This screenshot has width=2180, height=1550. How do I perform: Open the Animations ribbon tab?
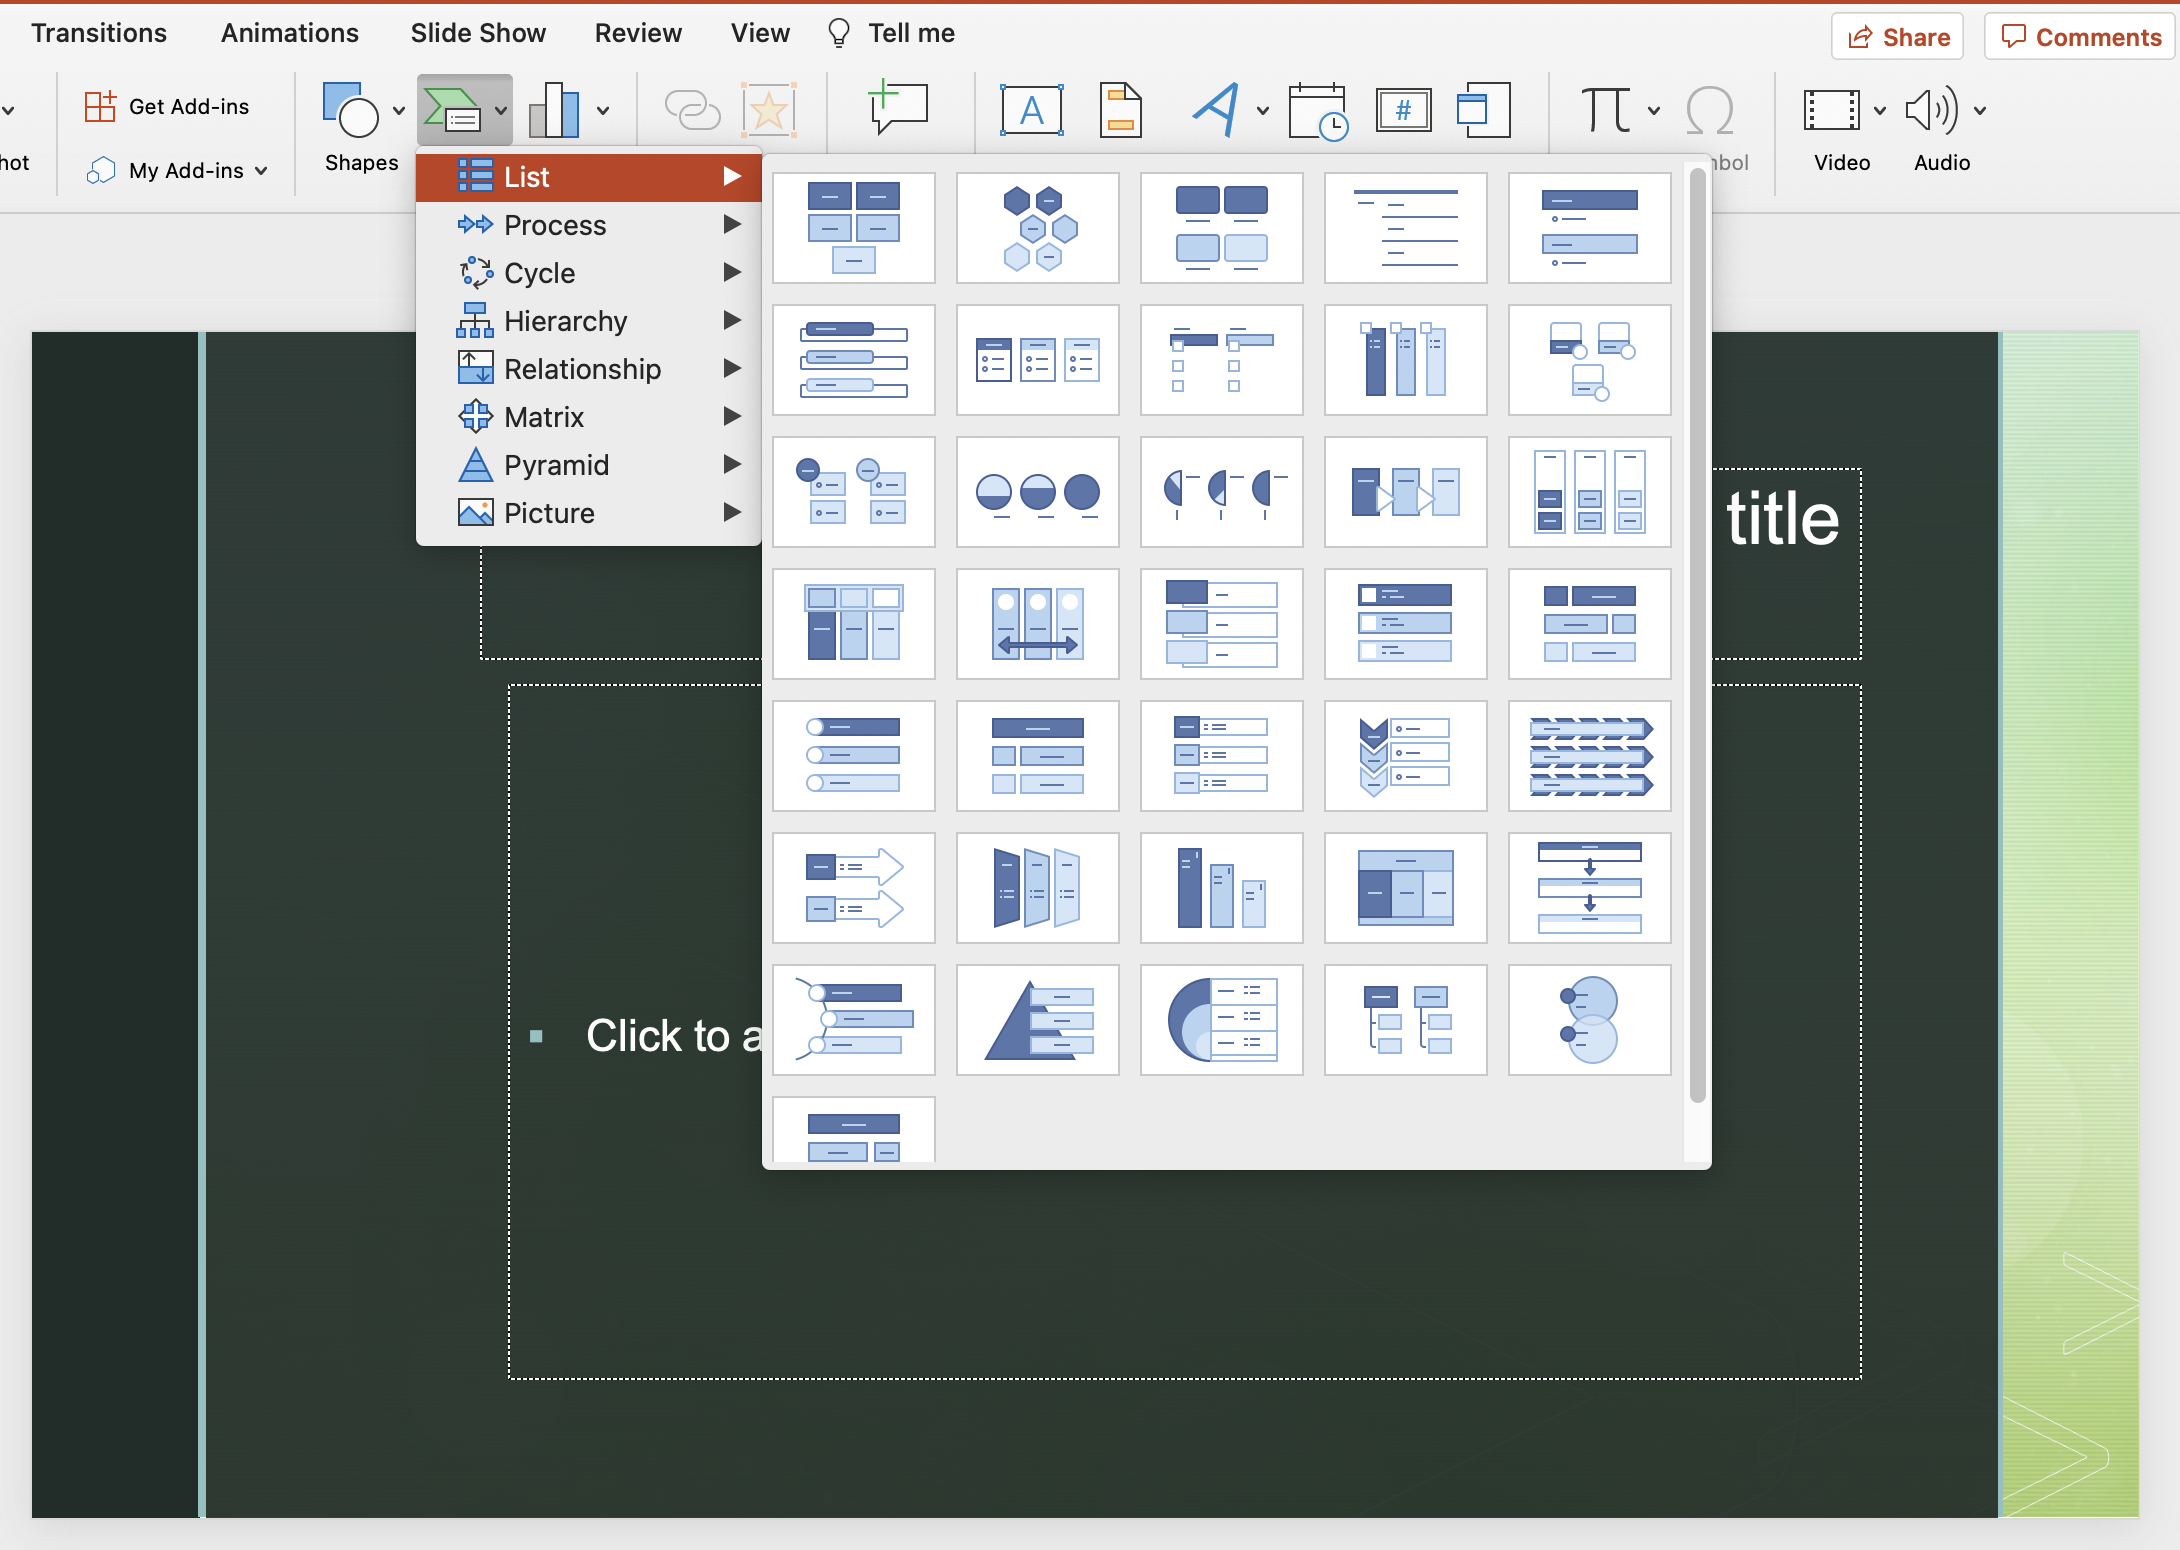[x=290, y=33]
